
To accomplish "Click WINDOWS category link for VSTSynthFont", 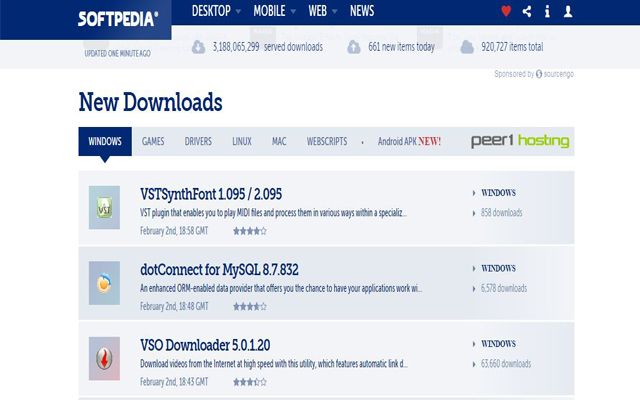I will pos(498,193).
